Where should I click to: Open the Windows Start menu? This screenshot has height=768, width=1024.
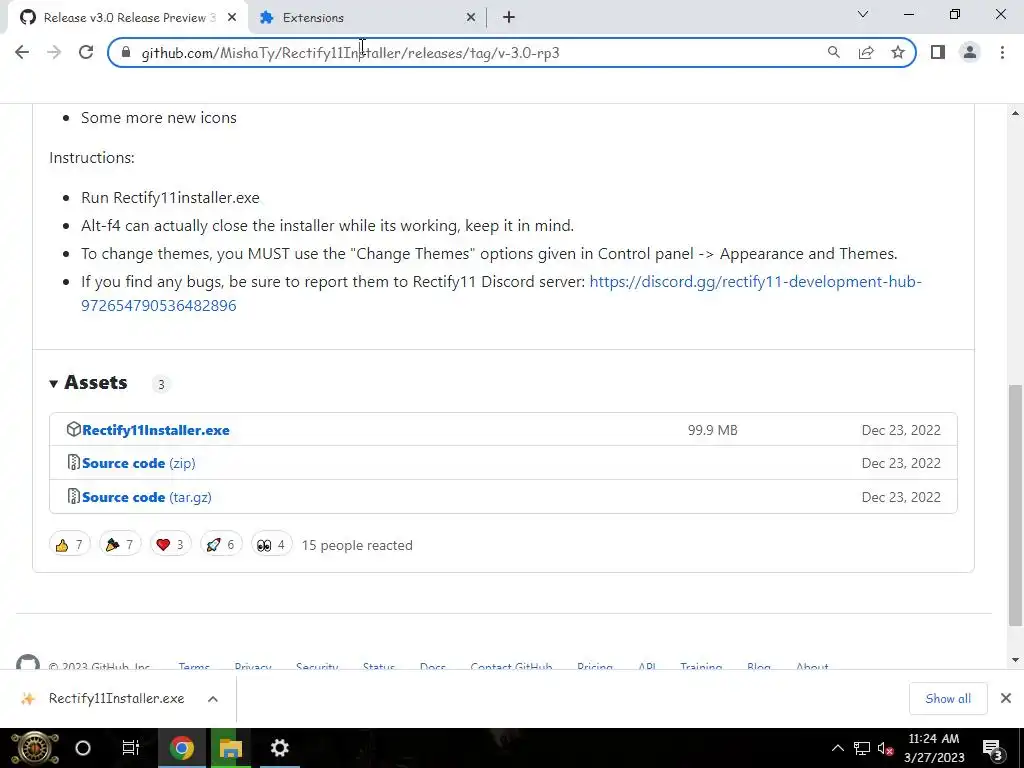pyautogui.click(x=34, y=748)
